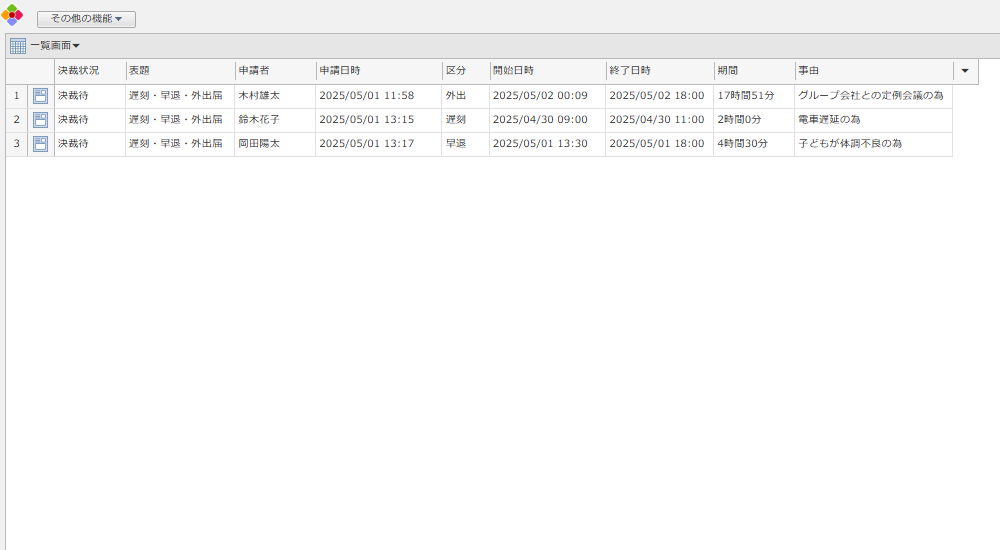Open detail icon for 岡田陽太 row
The width and height of the screenshot is (1000, 550).
(41, 144)
